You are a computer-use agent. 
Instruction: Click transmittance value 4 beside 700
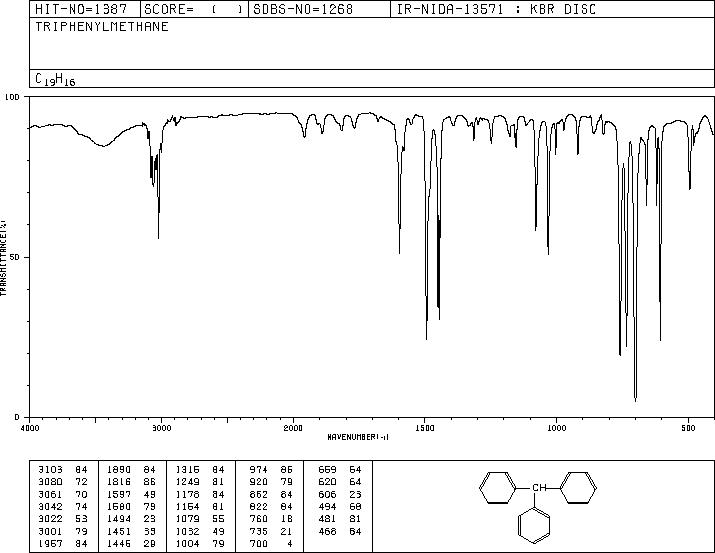(x=290, y=543)
